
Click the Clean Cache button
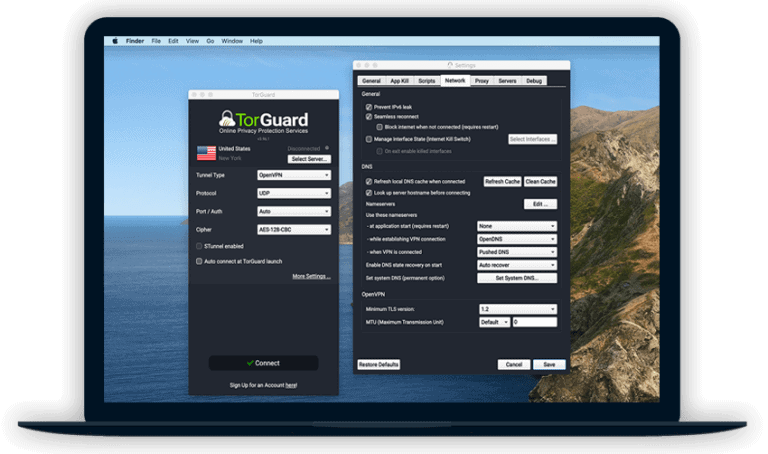pyautogui.click(x=540, y=181)
